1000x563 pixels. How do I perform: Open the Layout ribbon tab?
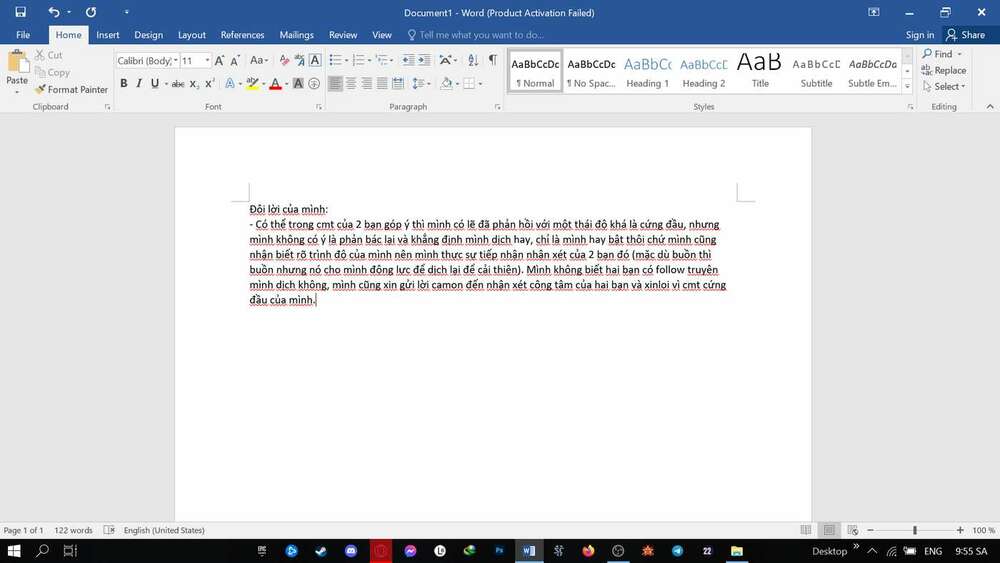tap(192, 35)
